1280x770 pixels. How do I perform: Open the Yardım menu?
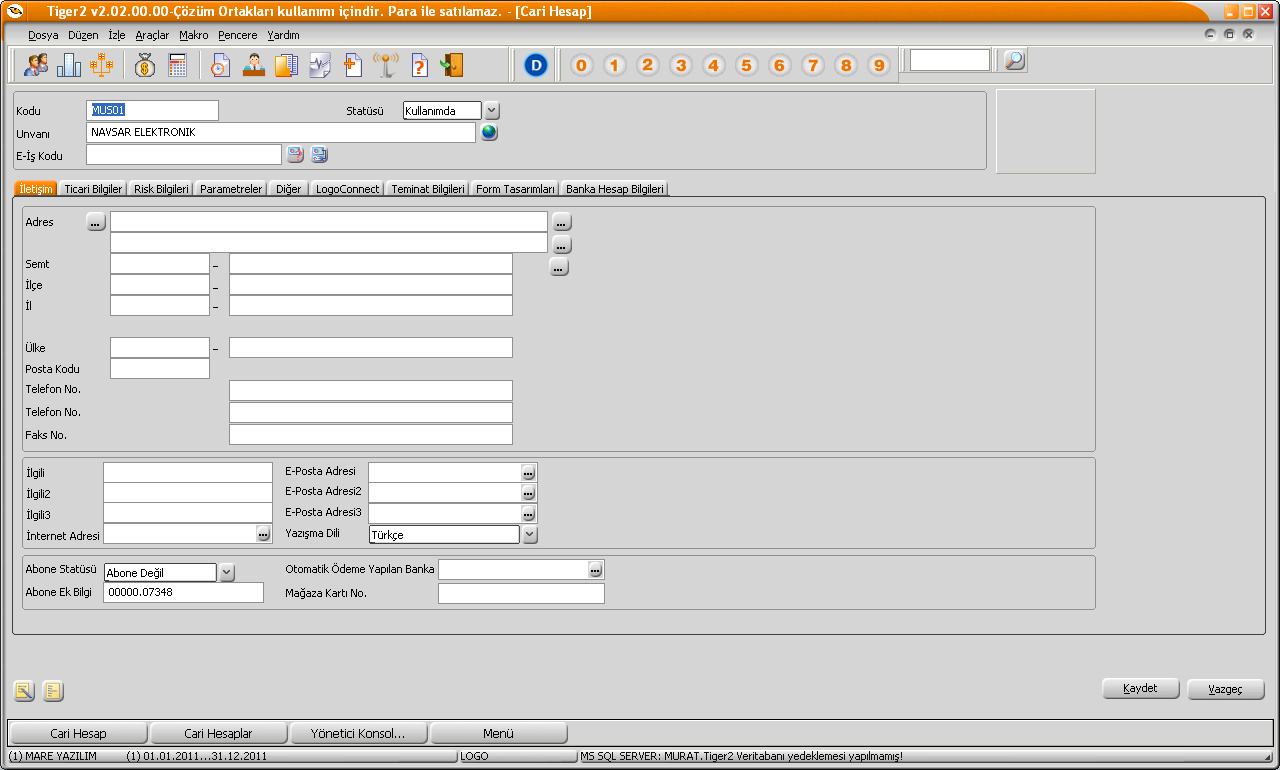click(x=284, y=35)
